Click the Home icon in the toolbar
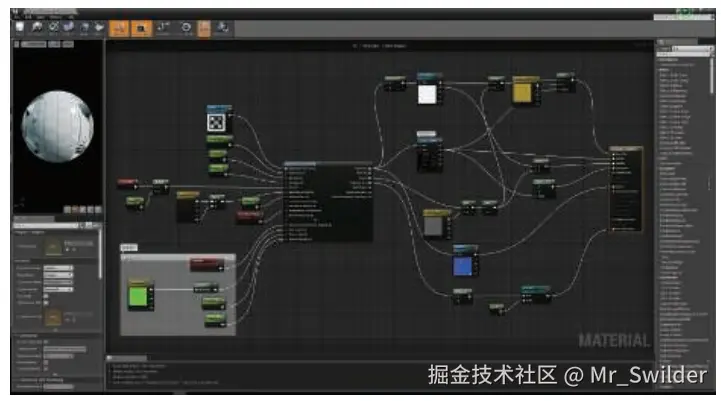Image resolution: width=721 pixels, height=401 pixels. [85, 28]
